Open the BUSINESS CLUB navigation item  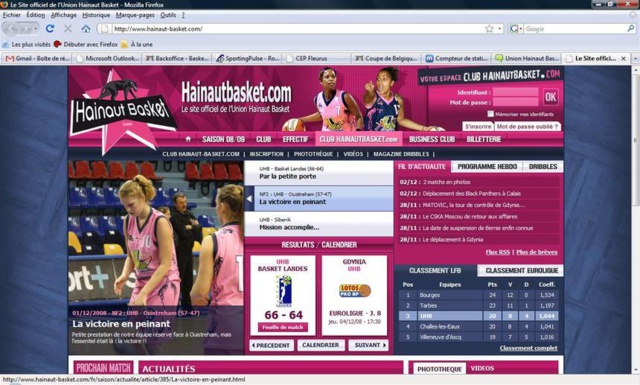[x=432, y=139]
